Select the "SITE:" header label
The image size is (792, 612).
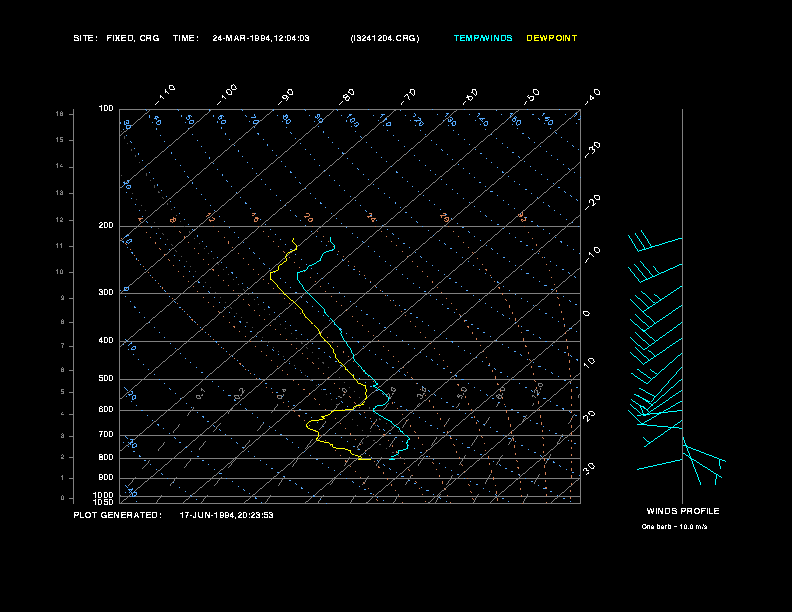85,38
